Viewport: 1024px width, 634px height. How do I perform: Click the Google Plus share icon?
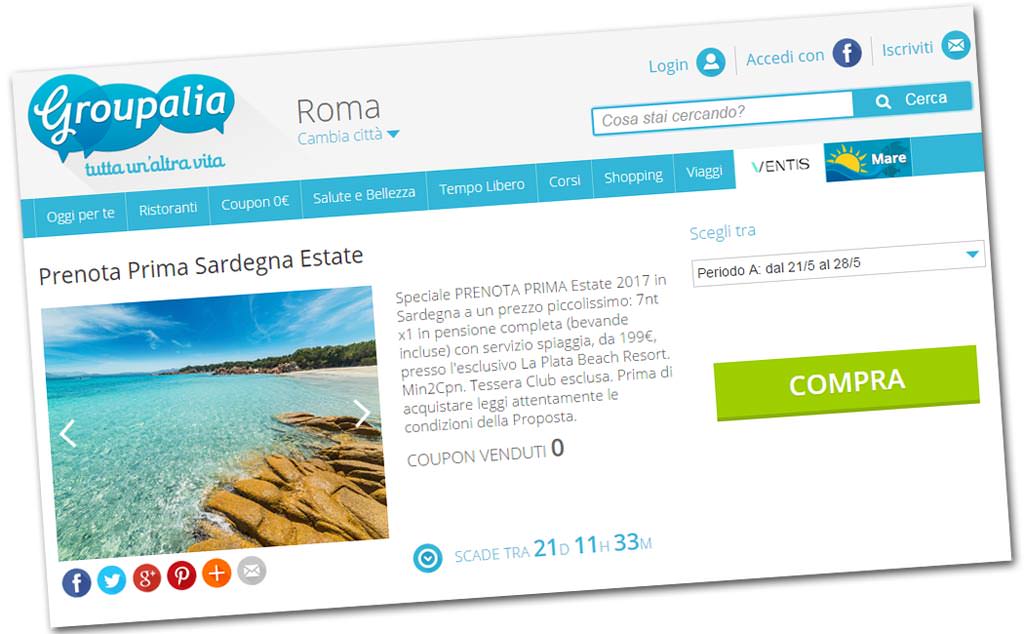pyautogui.click(x=146, y=577)
